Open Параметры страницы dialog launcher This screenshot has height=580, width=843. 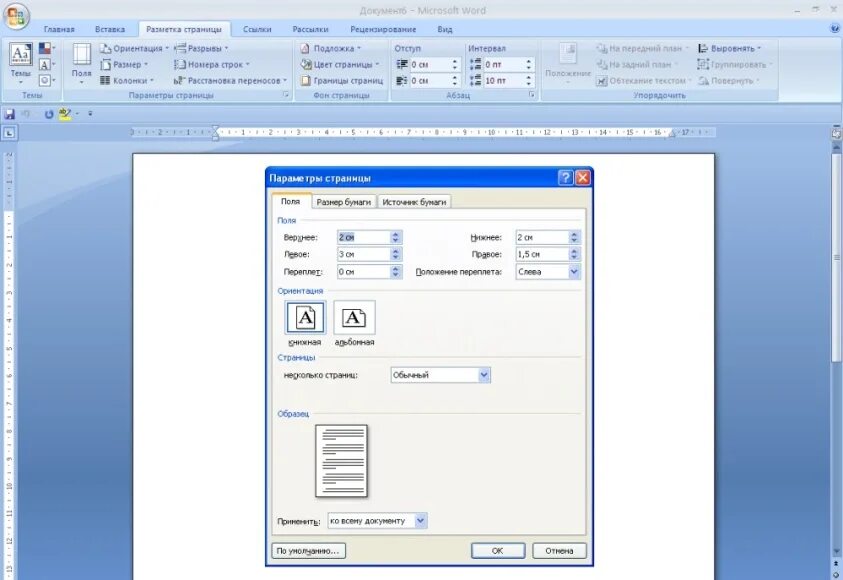point(286,95)
